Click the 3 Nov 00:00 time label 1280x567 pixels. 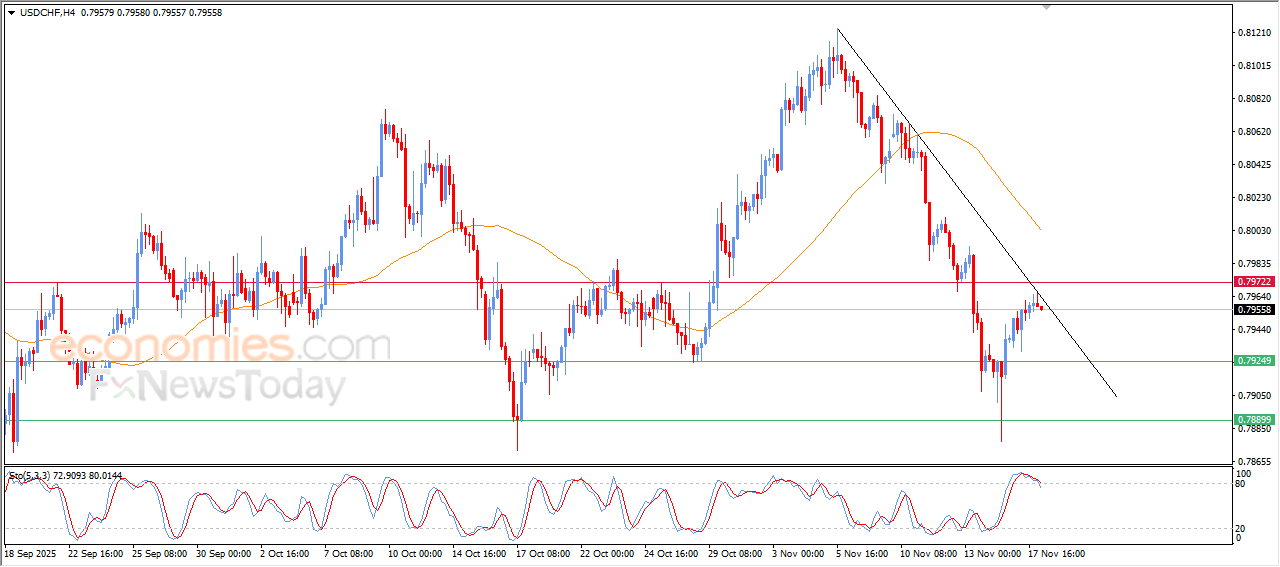pyautogui.click(x=799, y=553)
